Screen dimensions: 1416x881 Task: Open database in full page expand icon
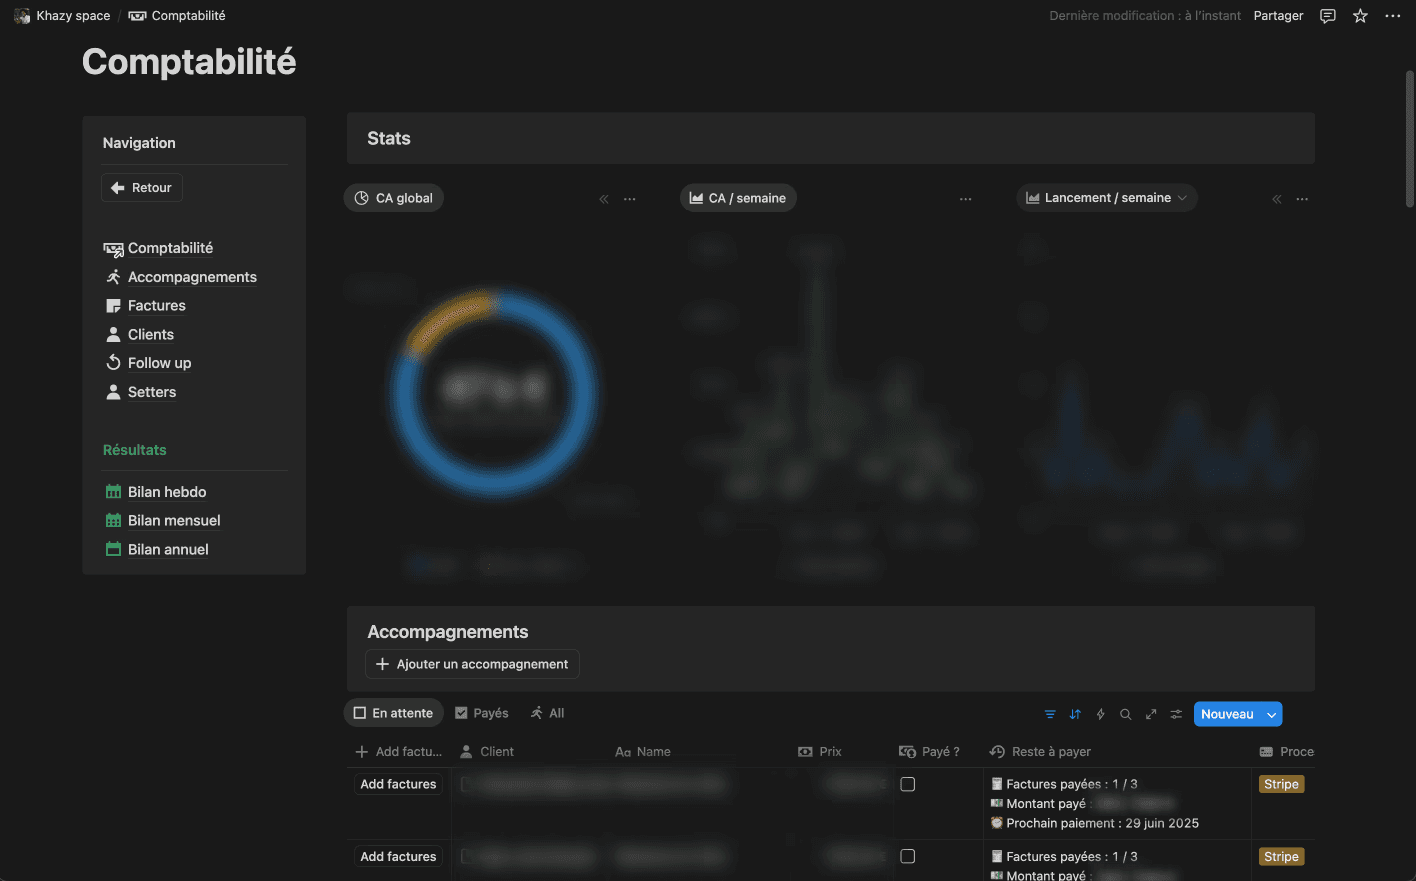1151,714
